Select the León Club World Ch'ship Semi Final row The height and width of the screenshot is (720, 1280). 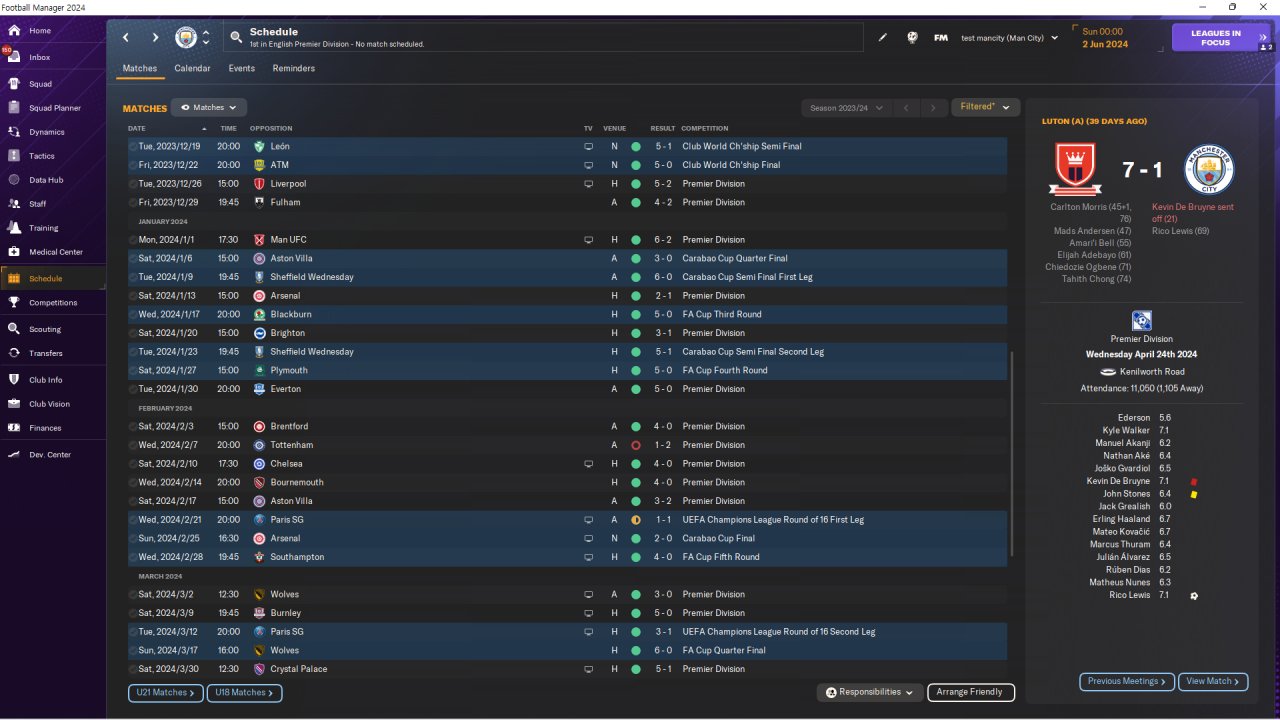pyautogui.click(x=567, y=146)
